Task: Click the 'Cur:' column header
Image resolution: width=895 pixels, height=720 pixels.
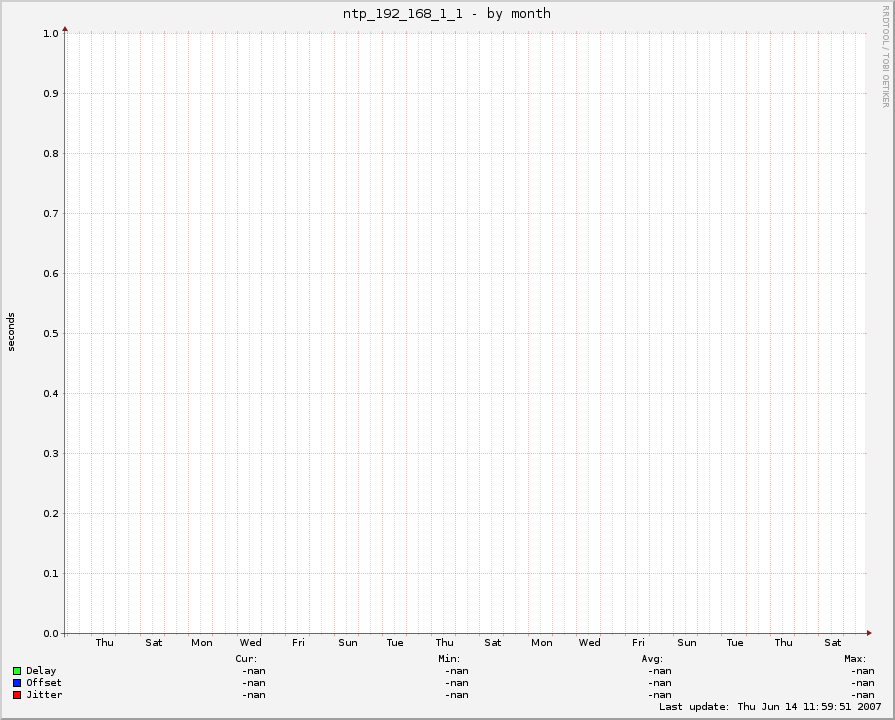Action: (247, 659)
